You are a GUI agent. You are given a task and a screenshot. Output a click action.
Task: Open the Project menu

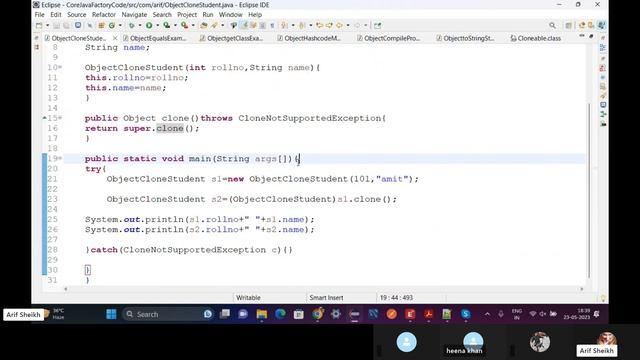187,15
